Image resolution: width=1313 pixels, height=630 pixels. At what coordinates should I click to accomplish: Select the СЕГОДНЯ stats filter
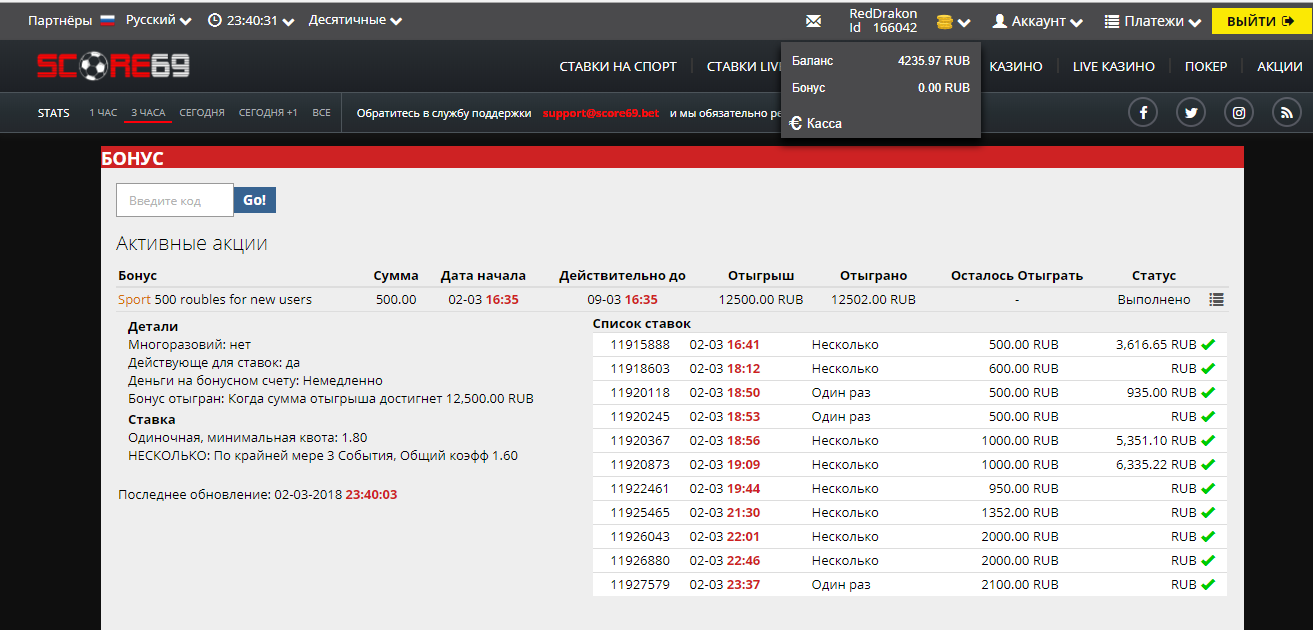click(202, 113)
